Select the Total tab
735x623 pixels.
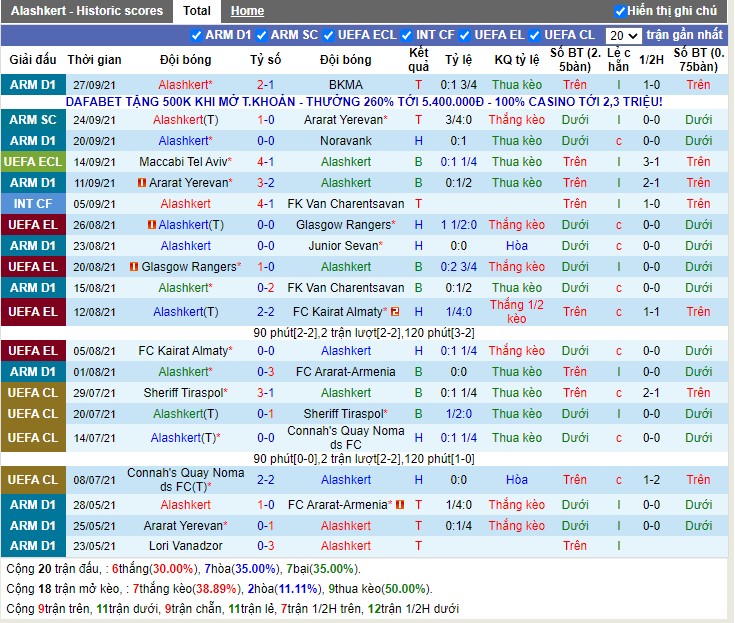[197, 11]
